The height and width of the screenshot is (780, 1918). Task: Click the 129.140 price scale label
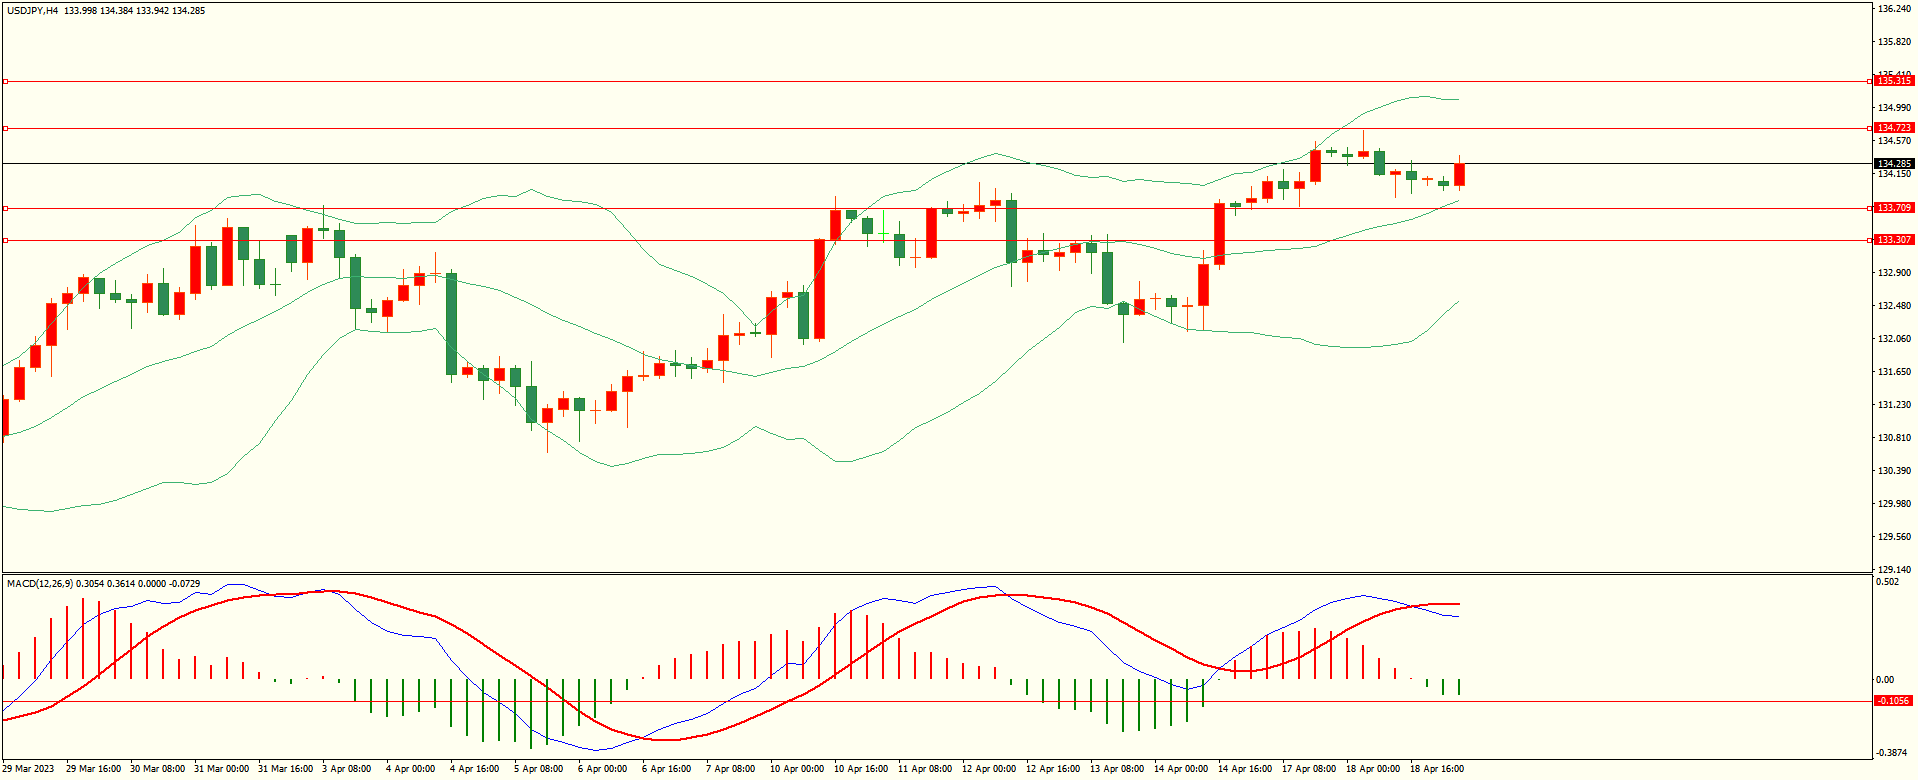tap(1894, 570)
